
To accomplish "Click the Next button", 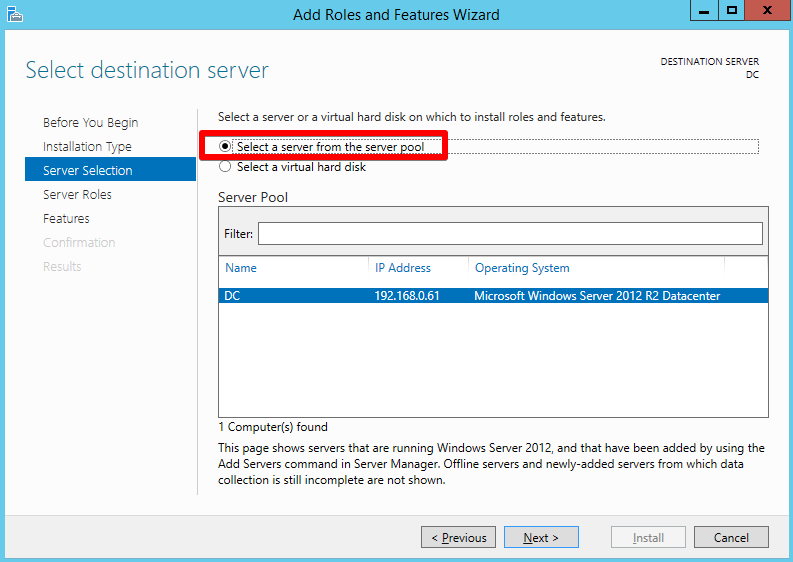I will [x=541, y=537].
